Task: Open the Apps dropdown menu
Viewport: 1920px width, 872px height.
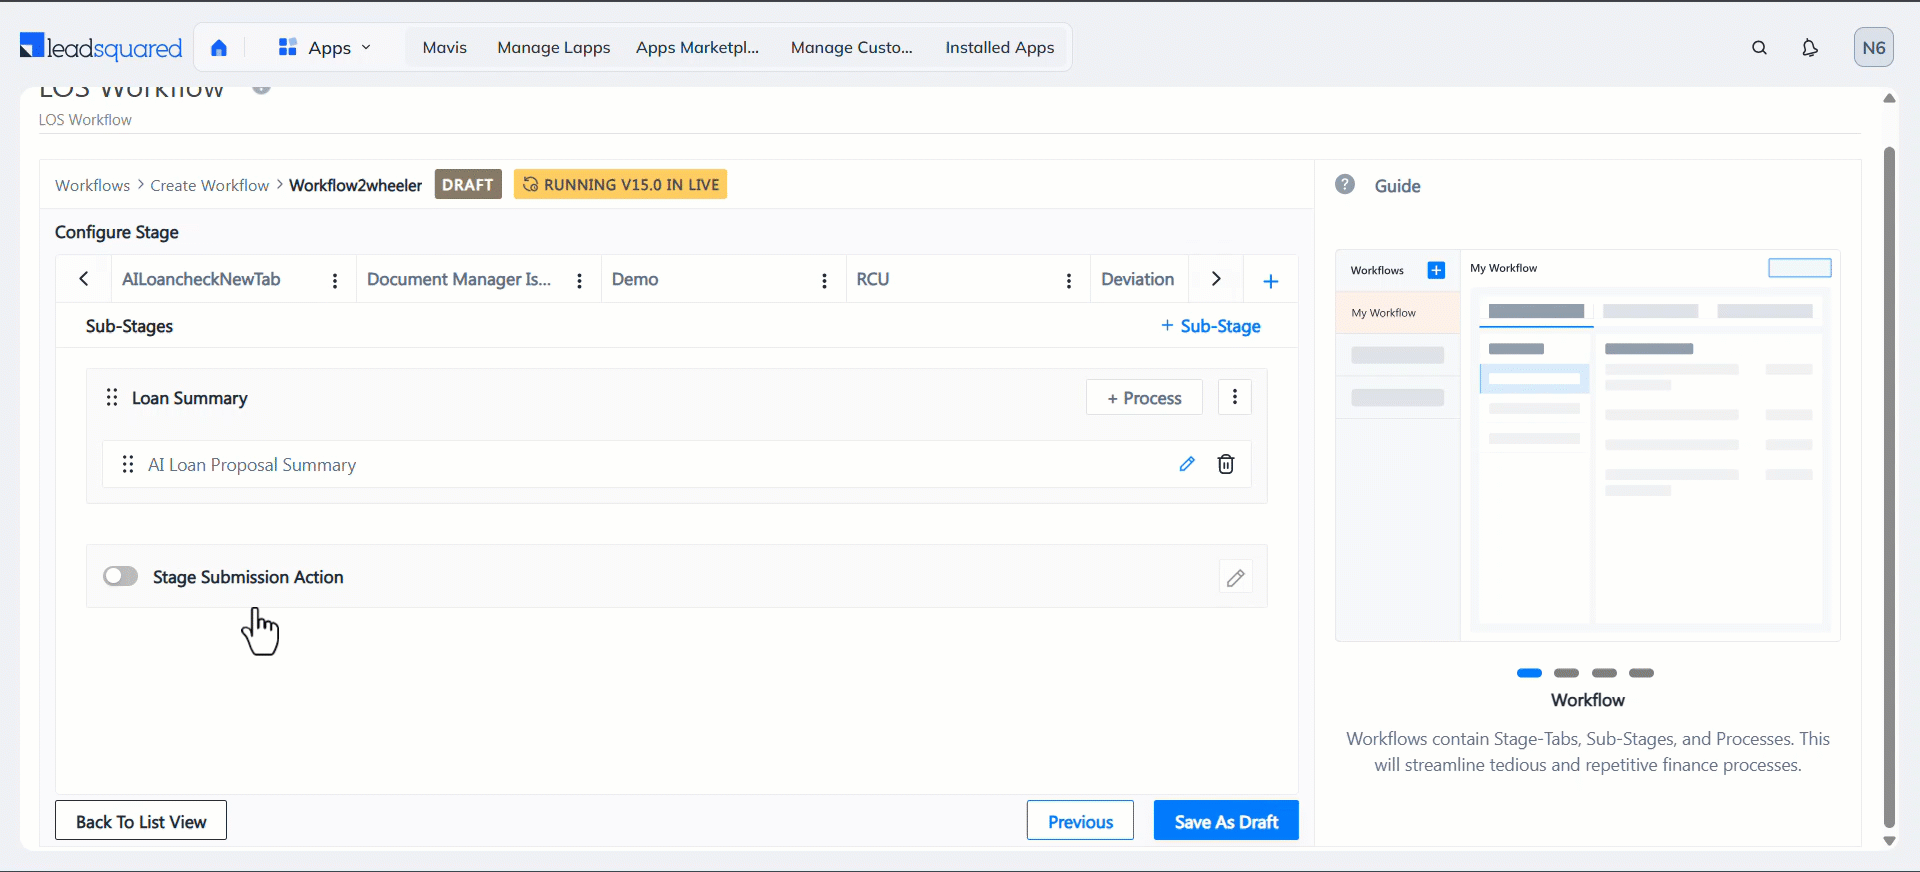Action: [325, 48]
